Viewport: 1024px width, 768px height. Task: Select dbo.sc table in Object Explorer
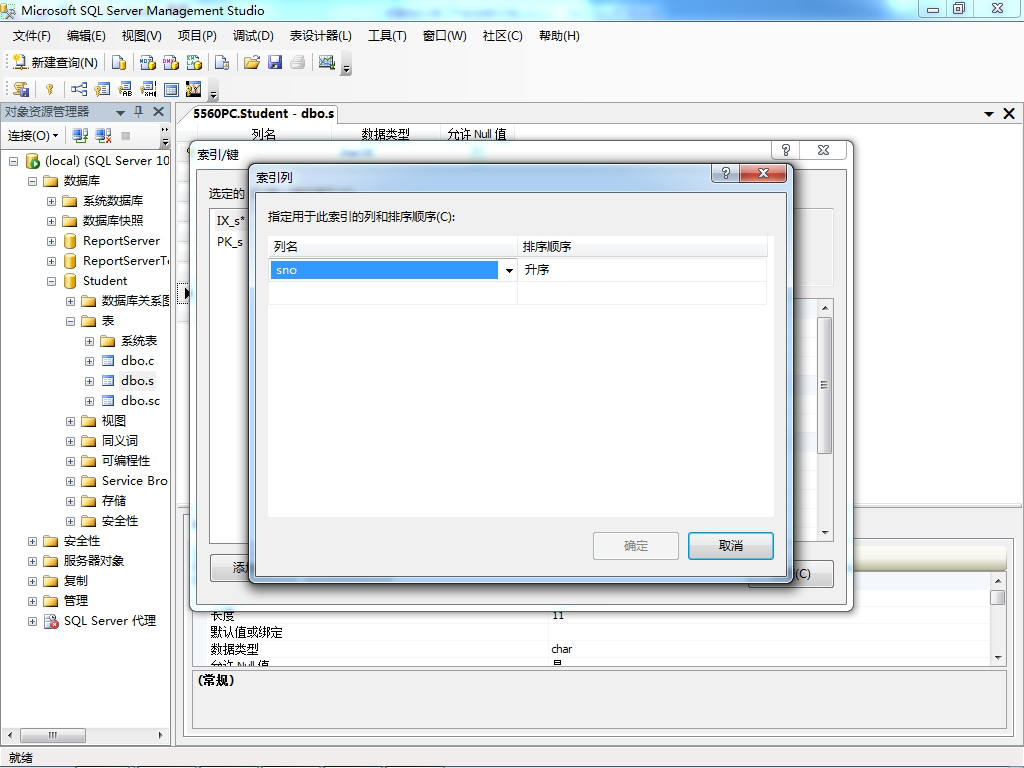pos(140,401)
